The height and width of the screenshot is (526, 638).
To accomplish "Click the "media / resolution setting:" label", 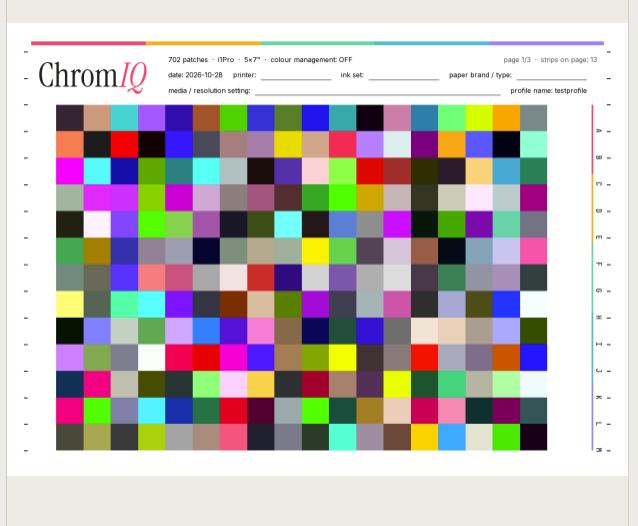I will click(209, 91).
